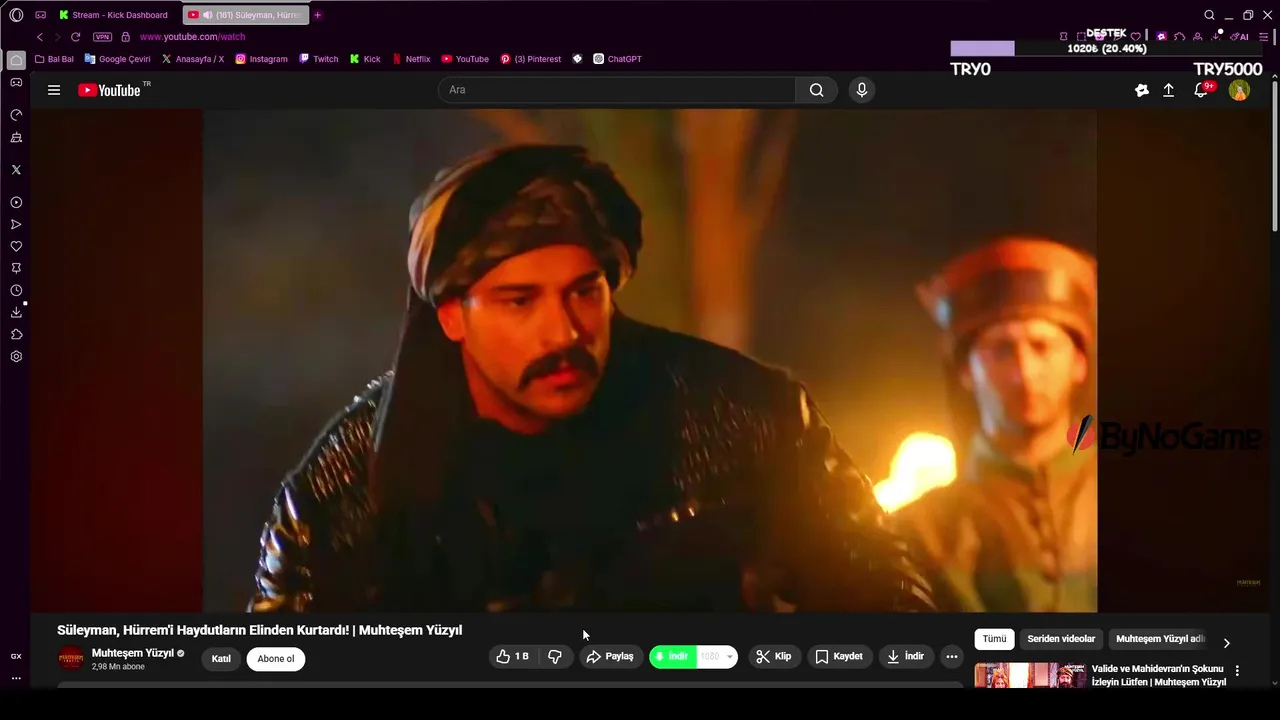
Task: Open Kick bookmark
Action: tap(365, 59)
